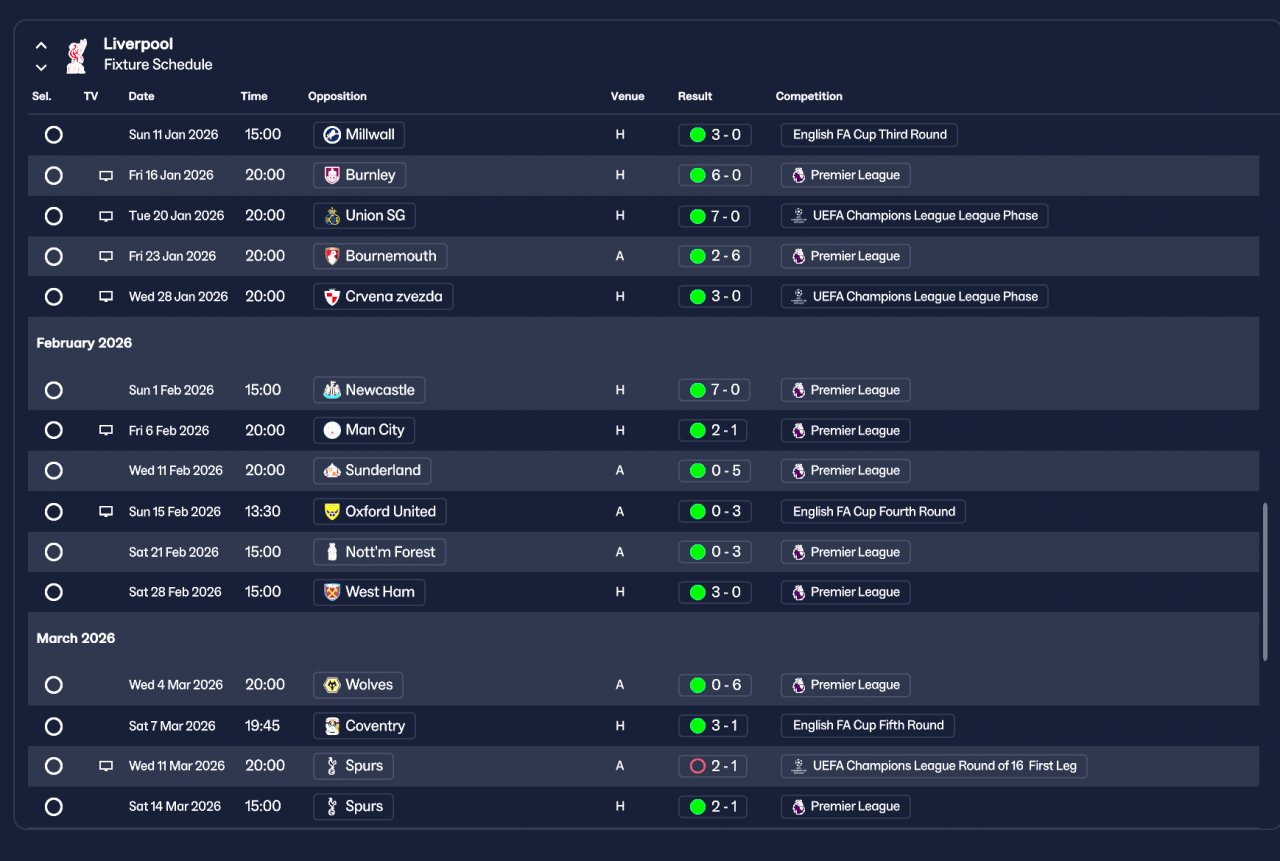Click the Millwall club badge
The width and height of the screenshot is (1280, 861).
pos(332,135)
